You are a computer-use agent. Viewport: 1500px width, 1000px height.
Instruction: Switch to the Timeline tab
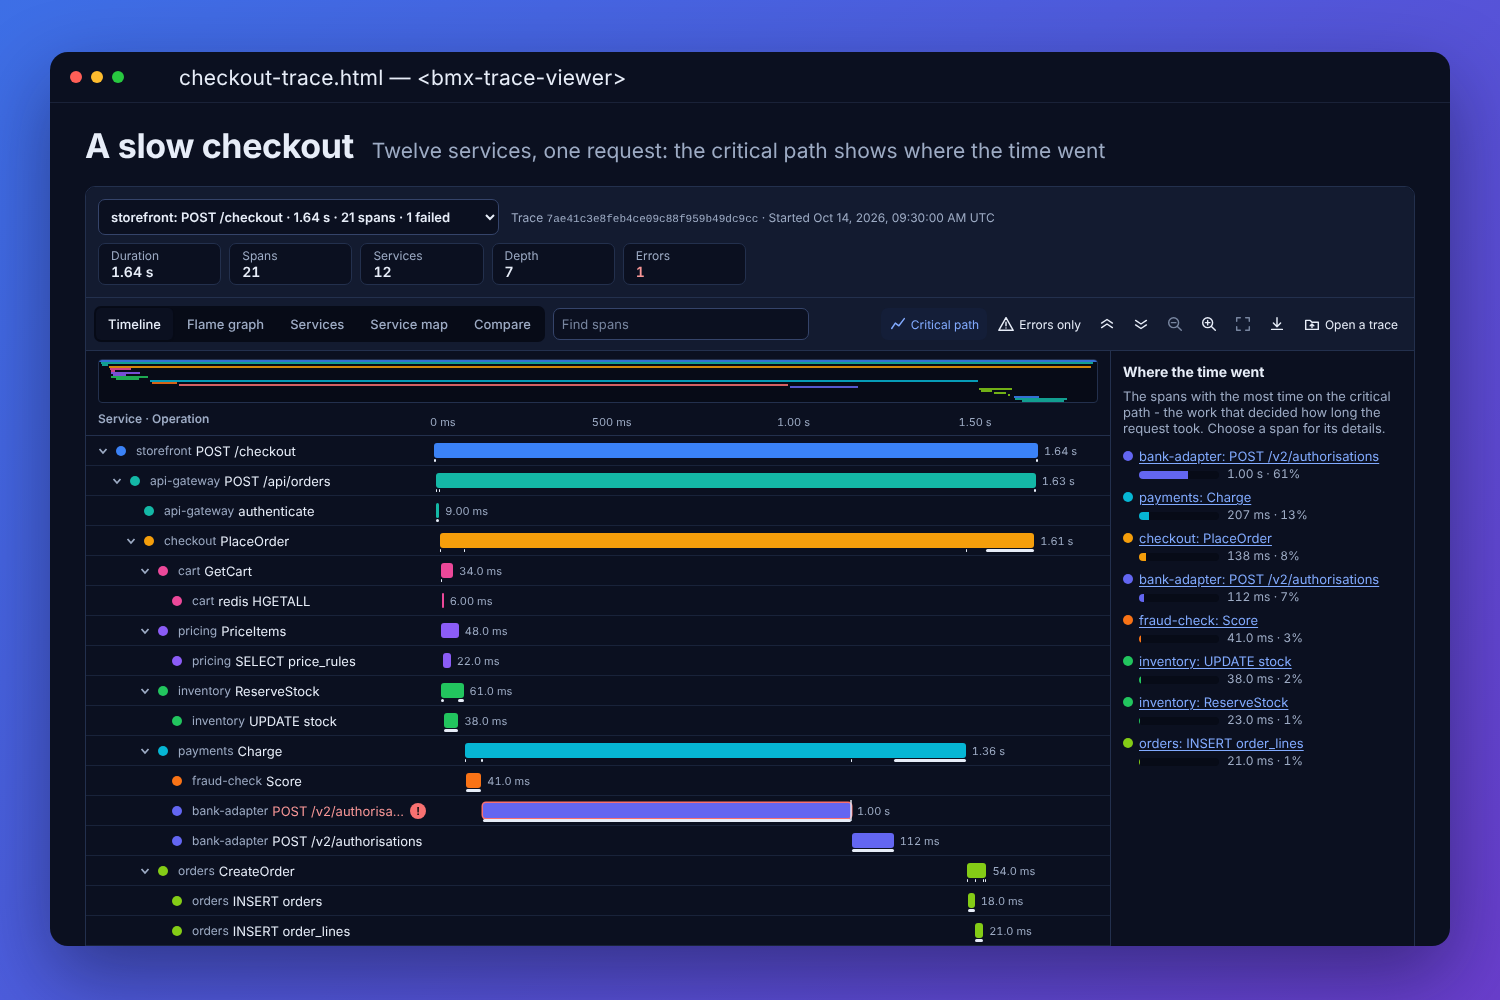click(x=134, y=324)
